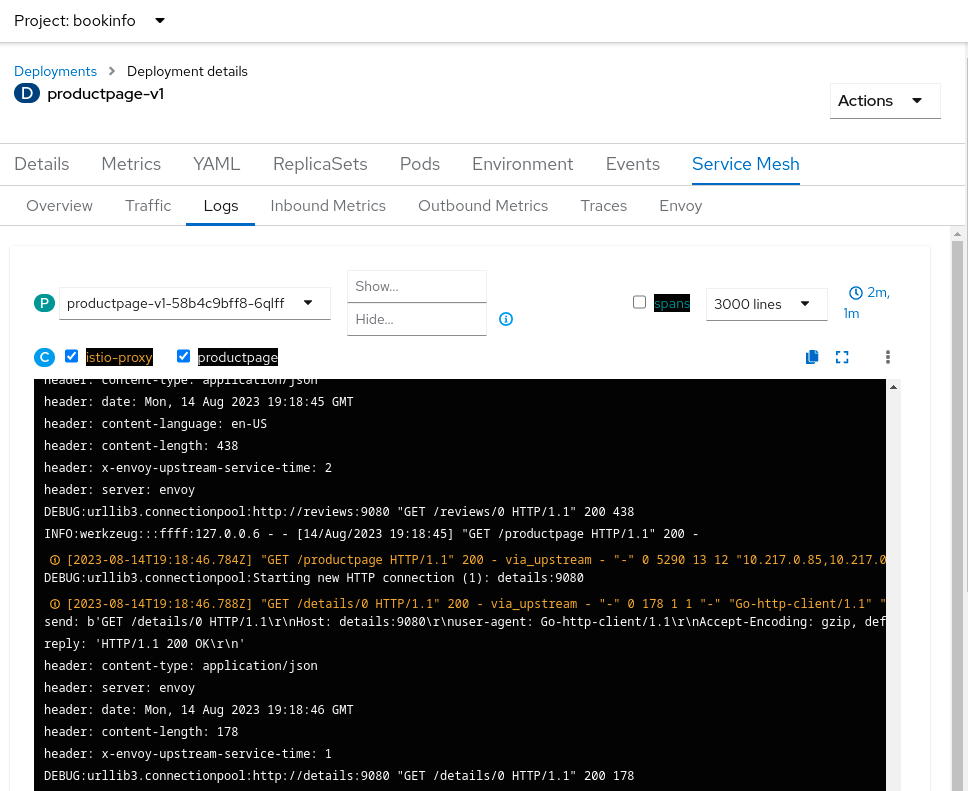Click the blue D deployment badge
This screenshot has width=968, height=791.
click(x=27, y=94)
